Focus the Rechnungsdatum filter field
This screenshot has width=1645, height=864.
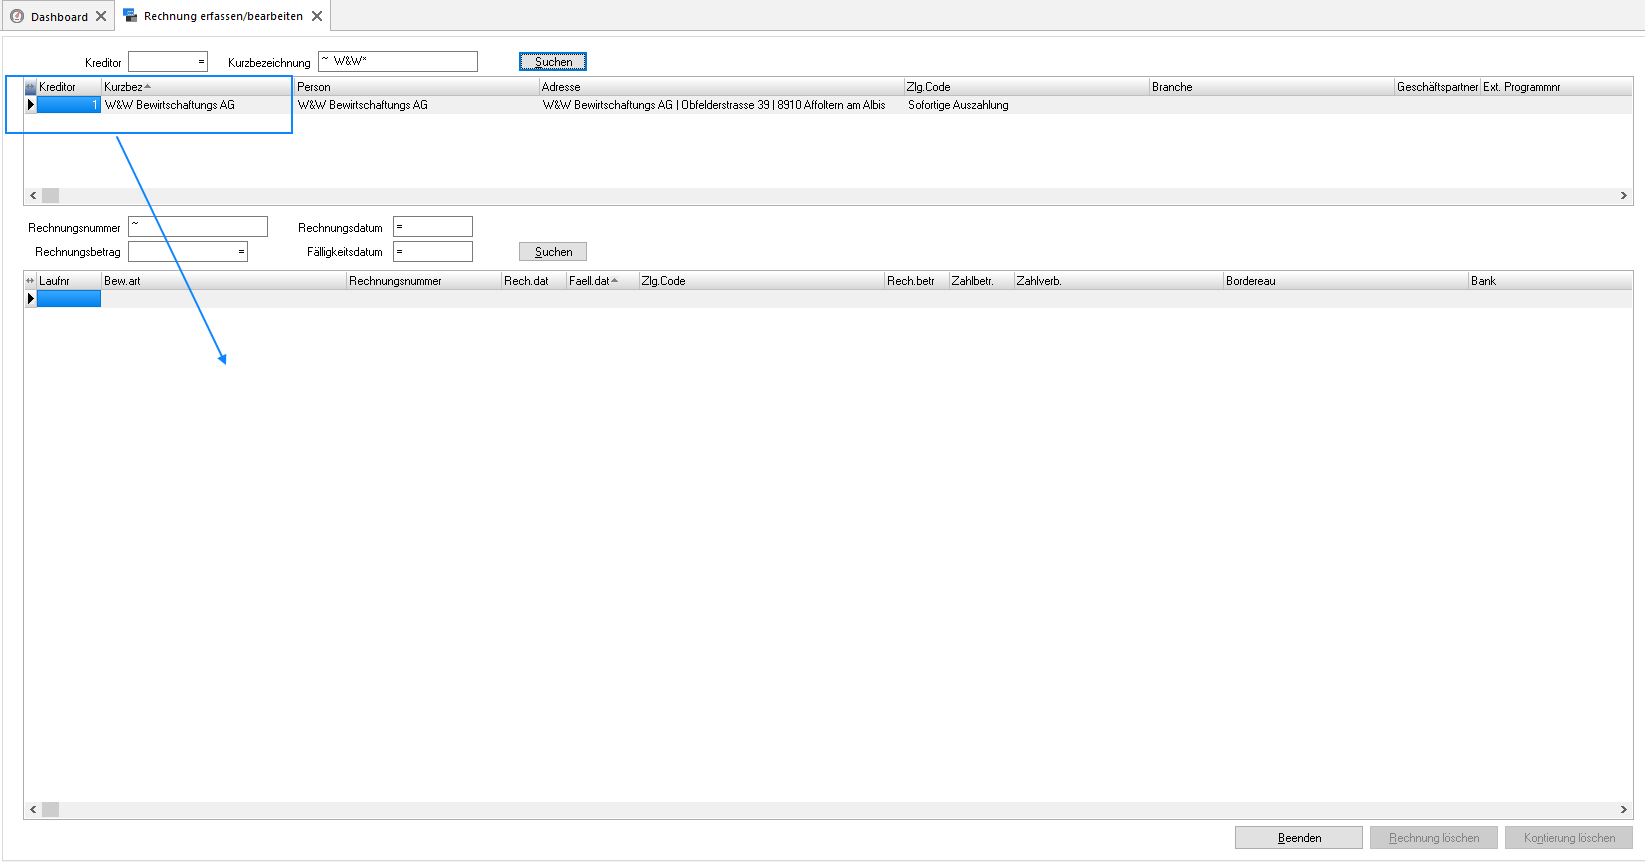(433, 227)
